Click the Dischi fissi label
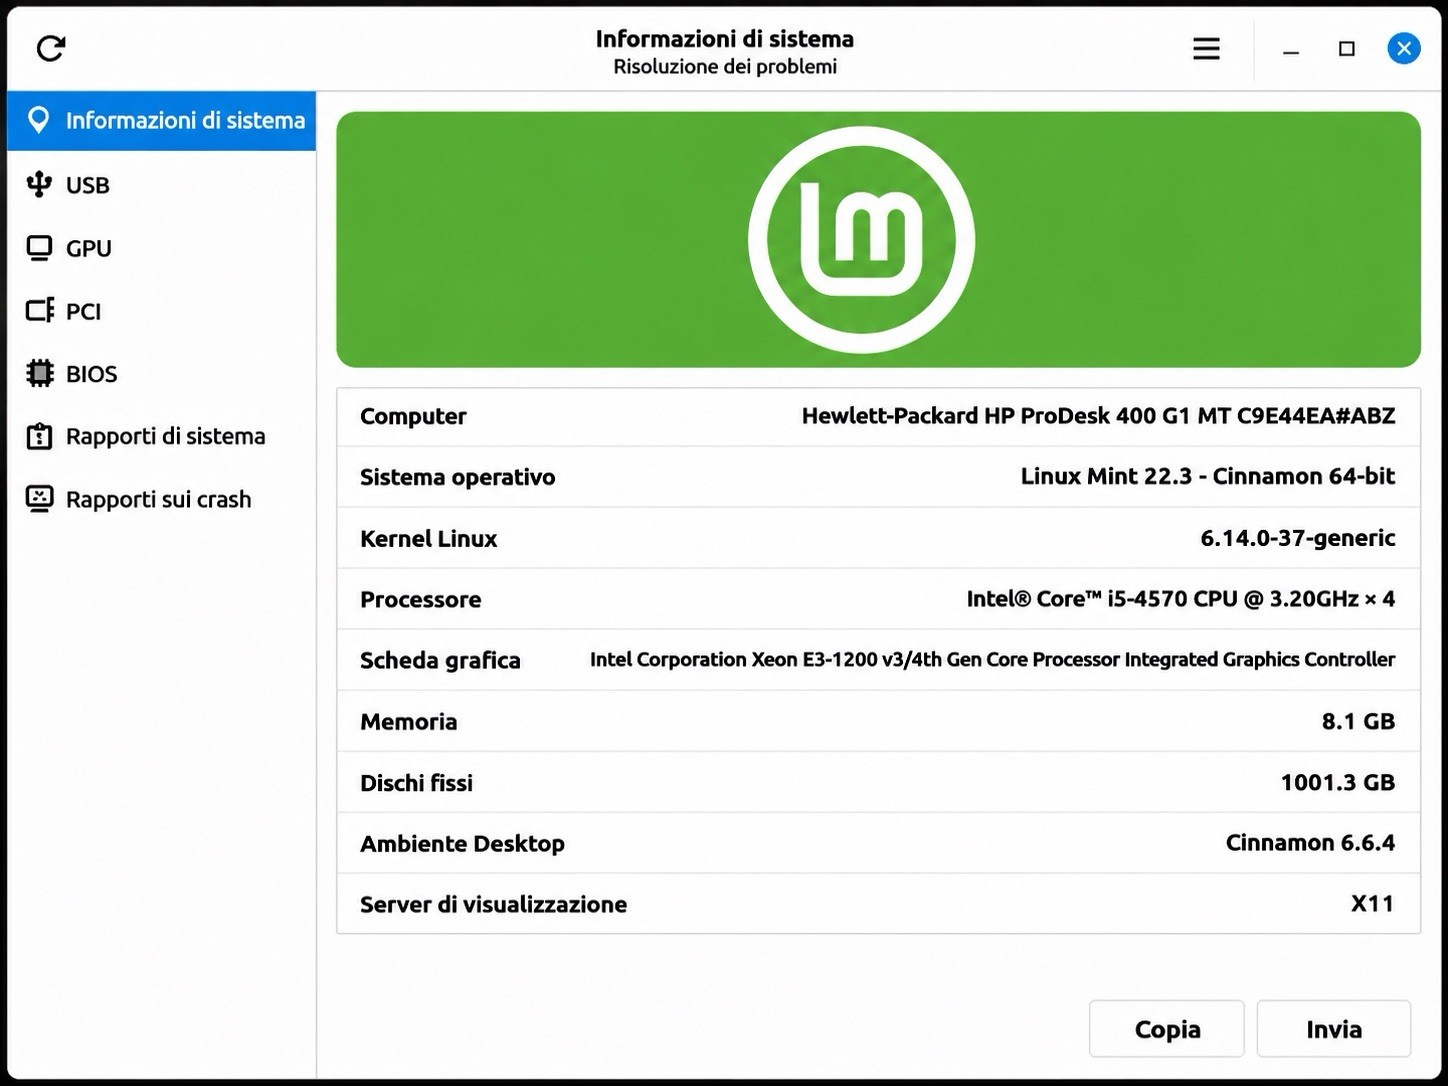This screenshot has width=1448, height=1086. point(416,782)
